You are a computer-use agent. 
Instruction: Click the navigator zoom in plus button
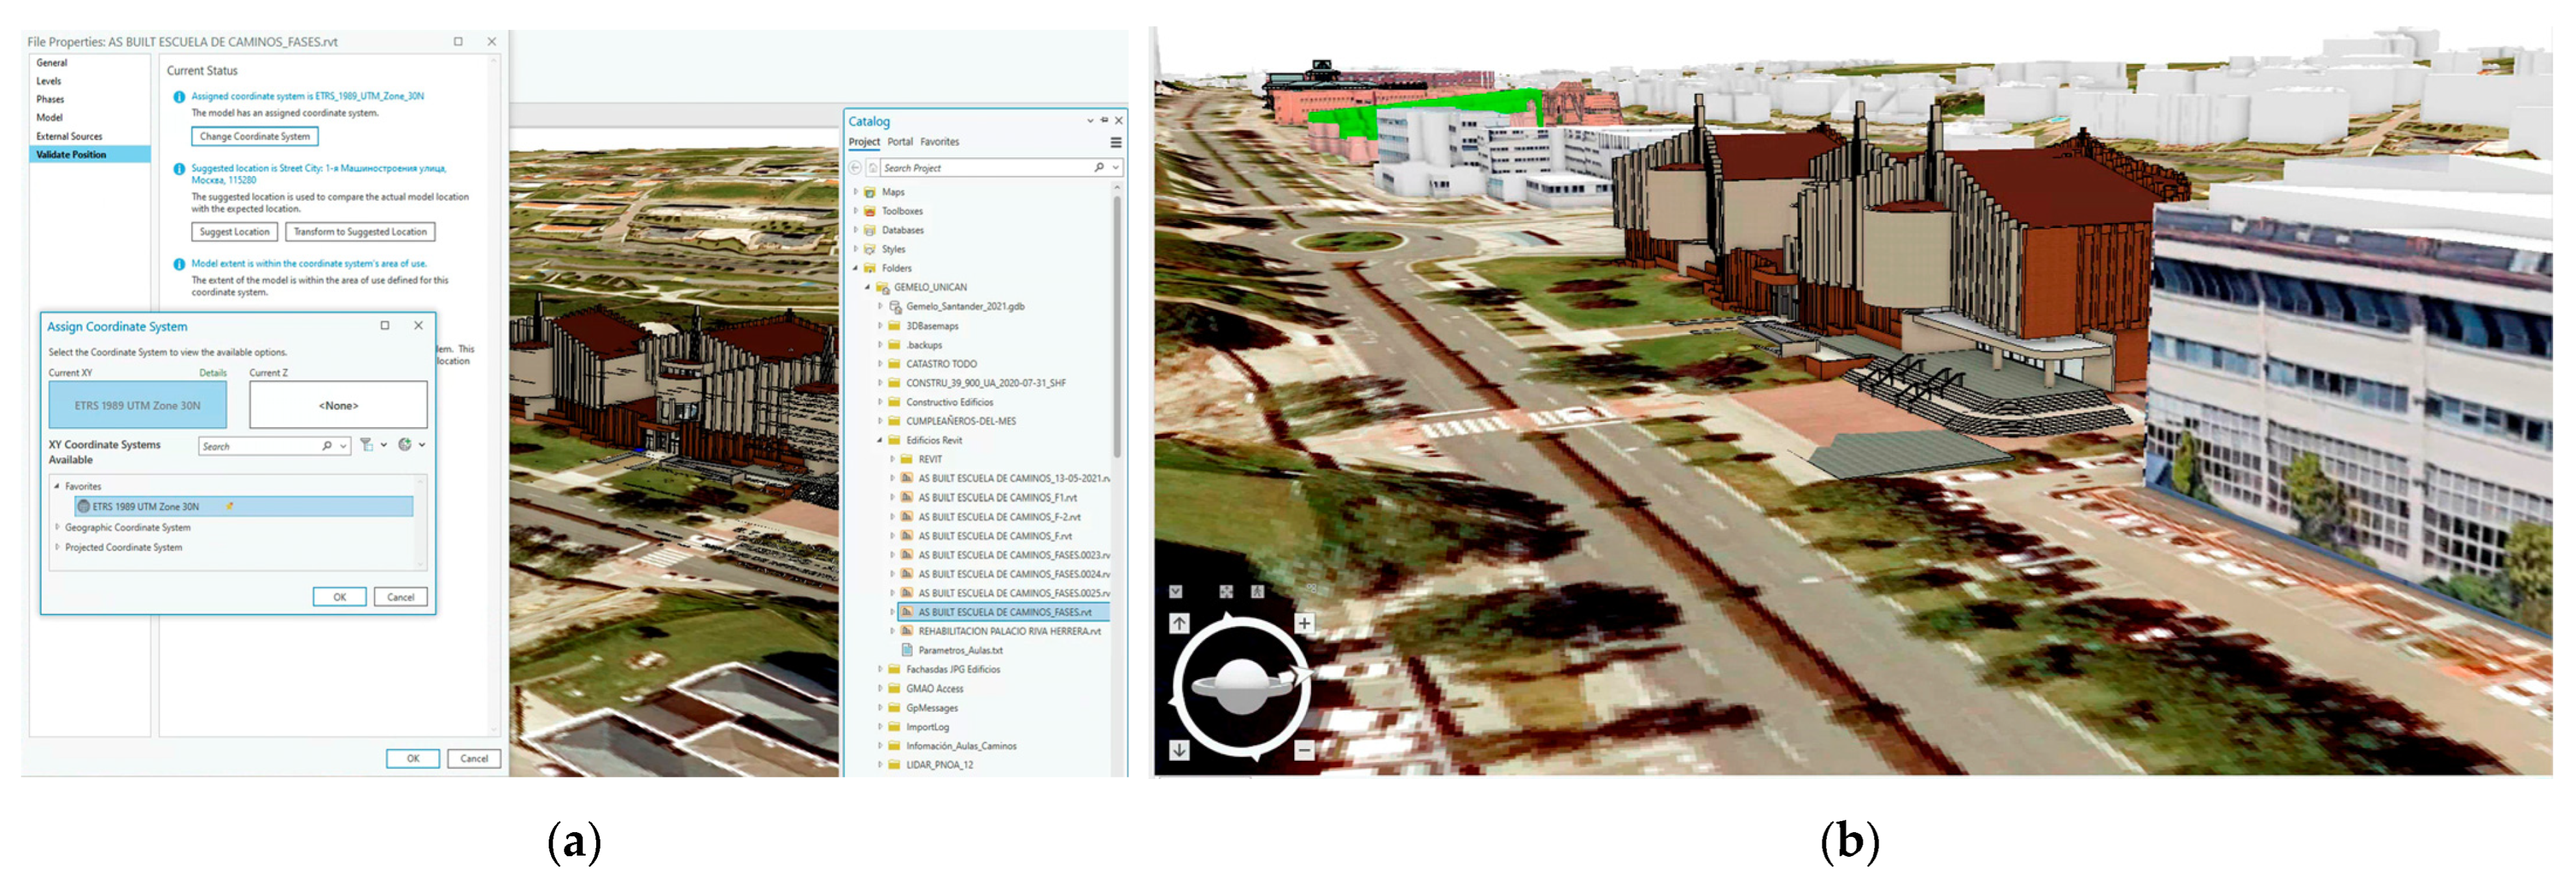click(x=1304, y=623)
